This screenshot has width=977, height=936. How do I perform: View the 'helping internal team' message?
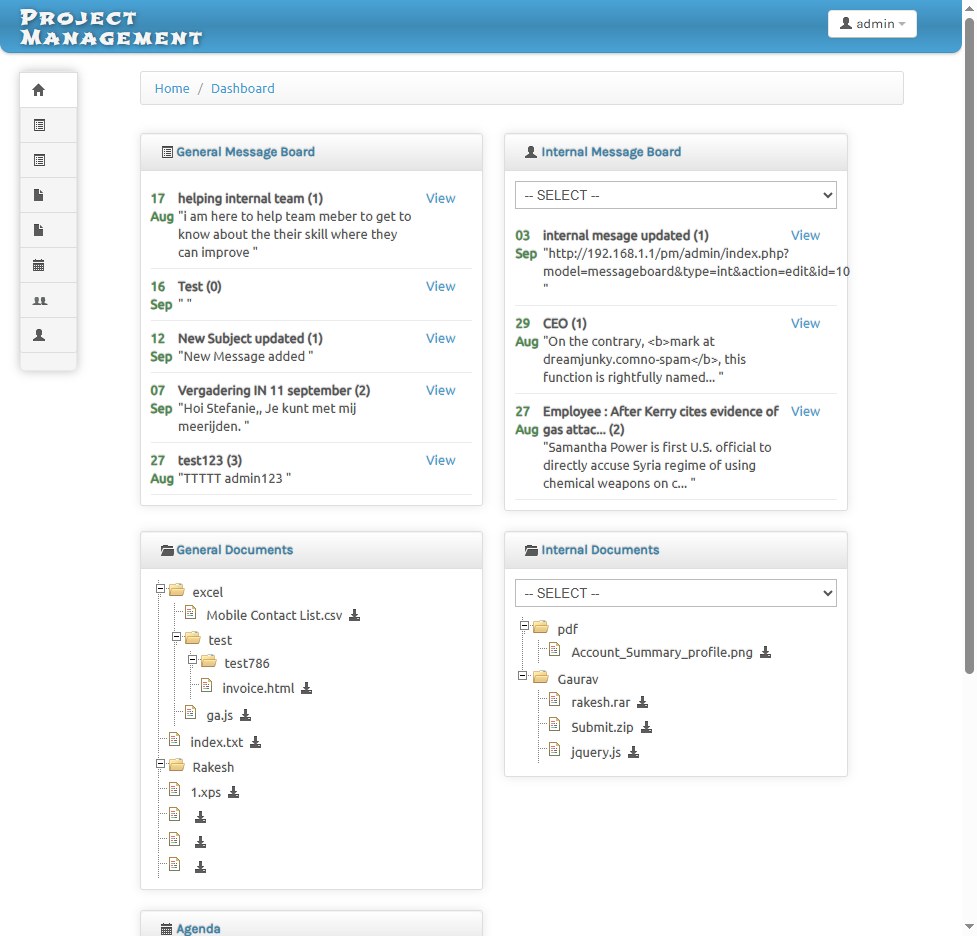tap(441, 198)
